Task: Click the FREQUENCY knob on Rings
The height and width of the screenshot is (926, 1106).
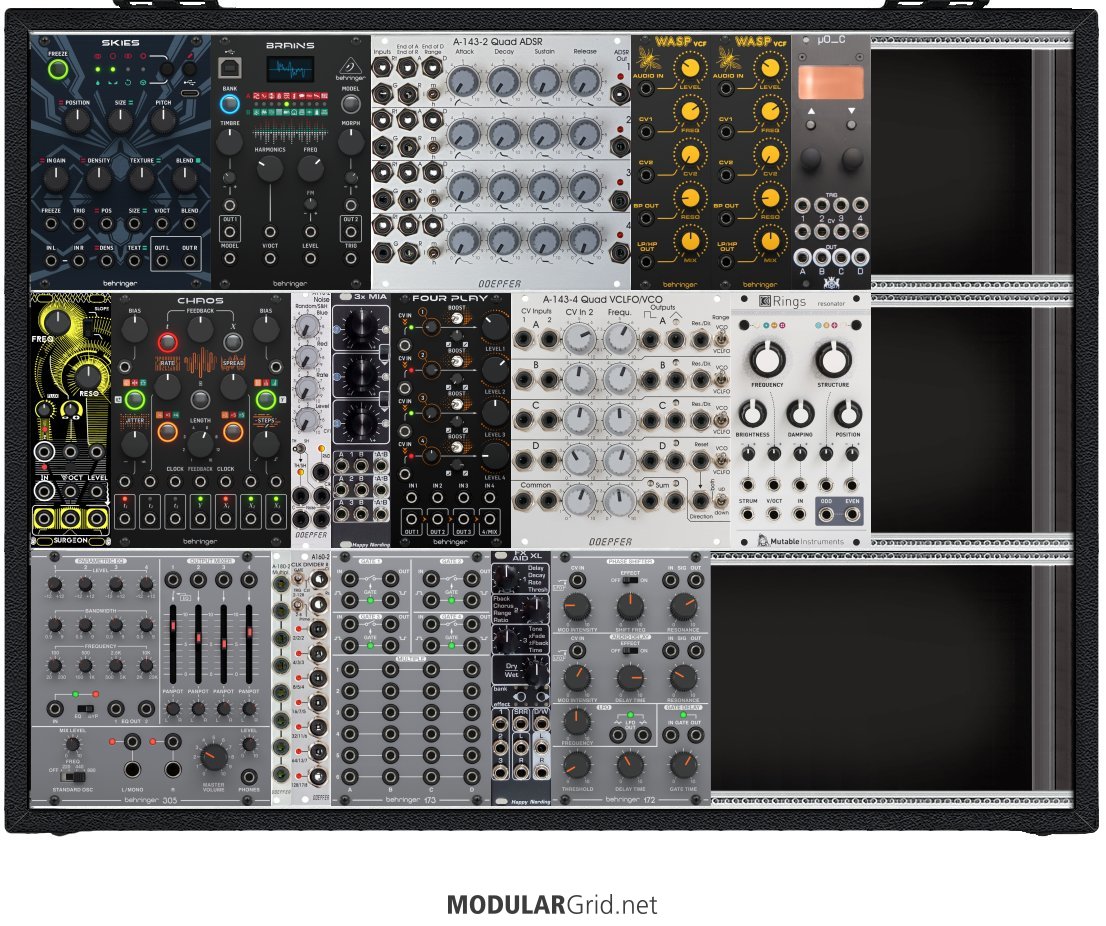Action: coord(767,359)
